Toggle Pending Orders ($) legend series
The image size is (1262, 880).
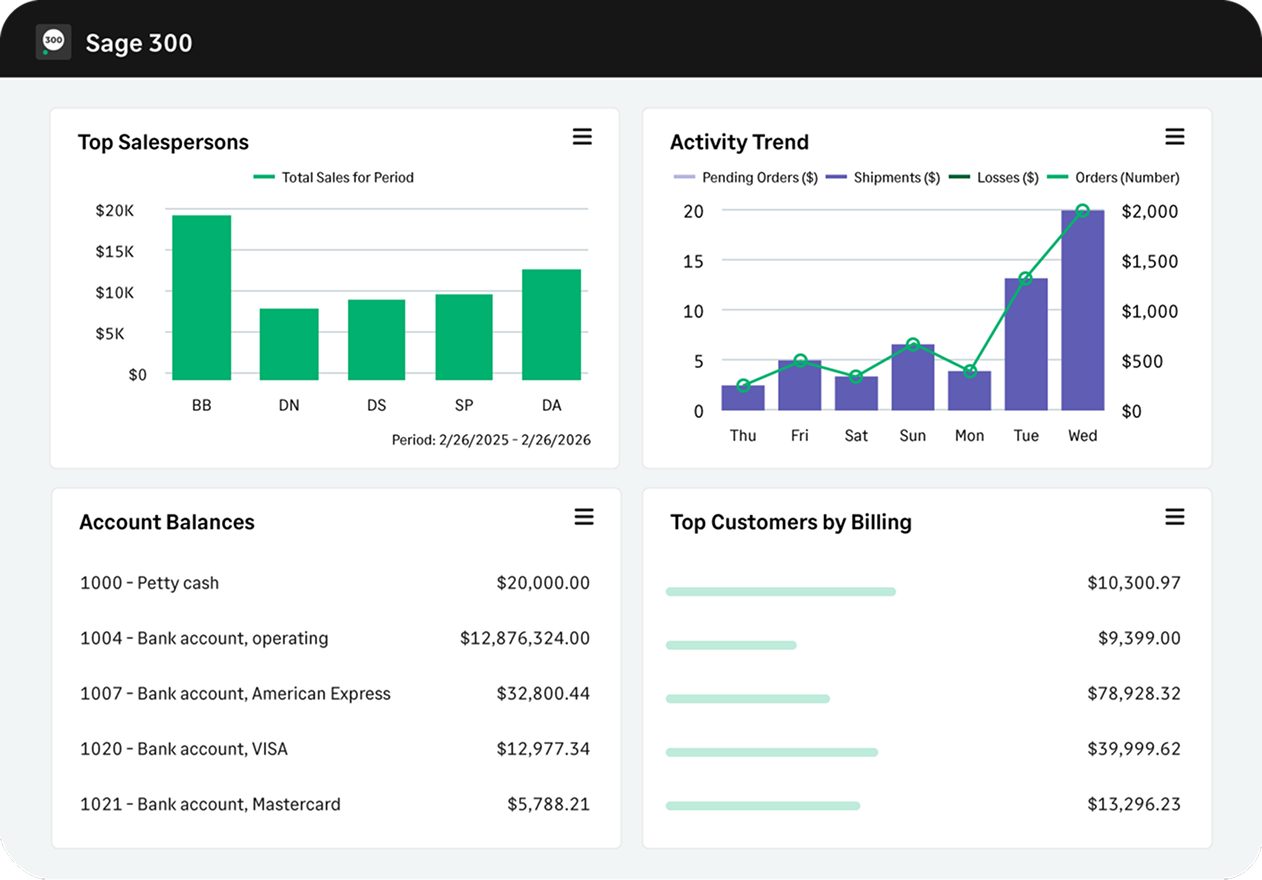[x=746, y=177]
